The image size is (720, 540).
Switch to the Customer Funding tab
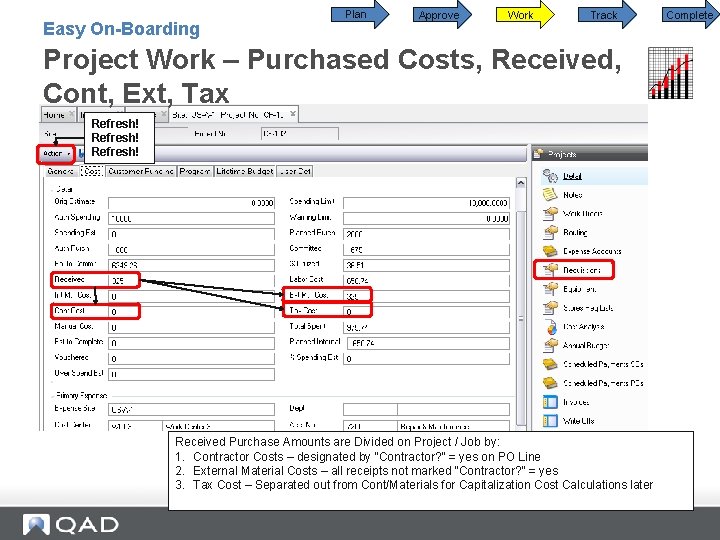pyautogui.click(x=141, y=171)
